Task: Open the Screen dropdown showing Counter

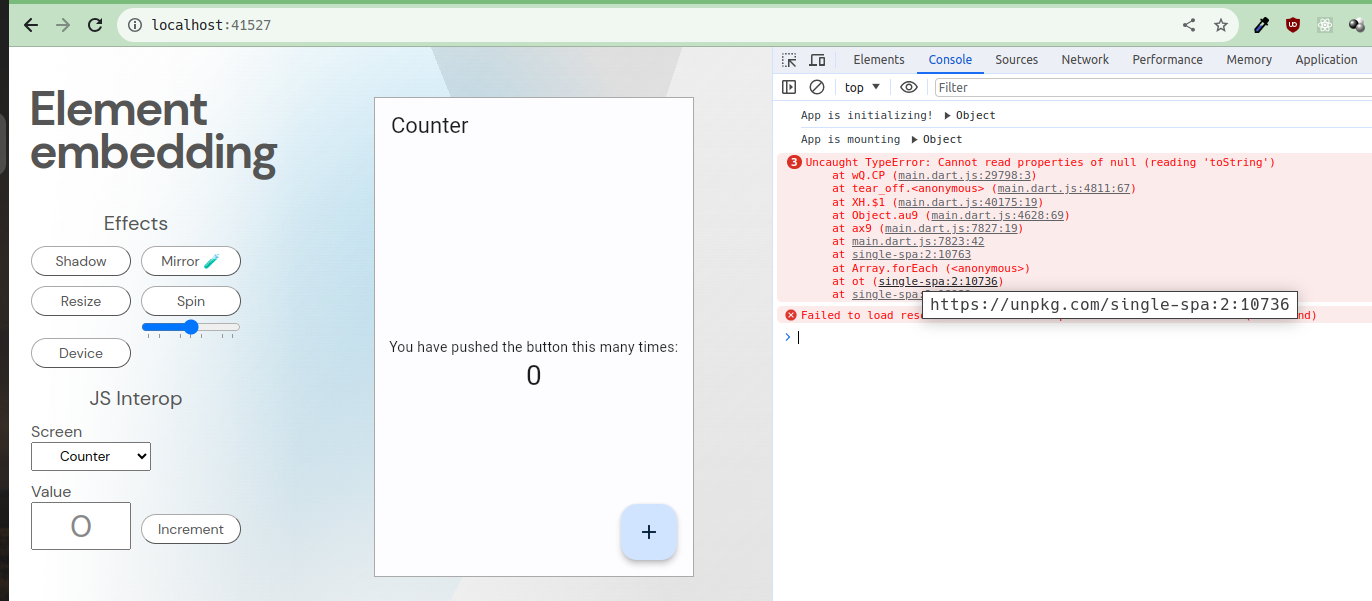Action: (x=90, y=456)
